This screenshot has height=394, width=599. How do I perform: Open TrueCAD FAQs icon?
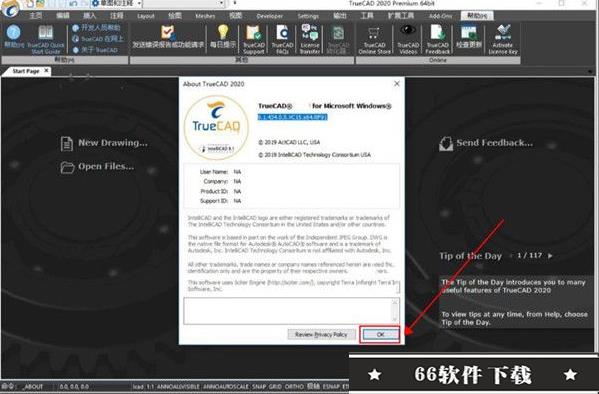(282, 39)
